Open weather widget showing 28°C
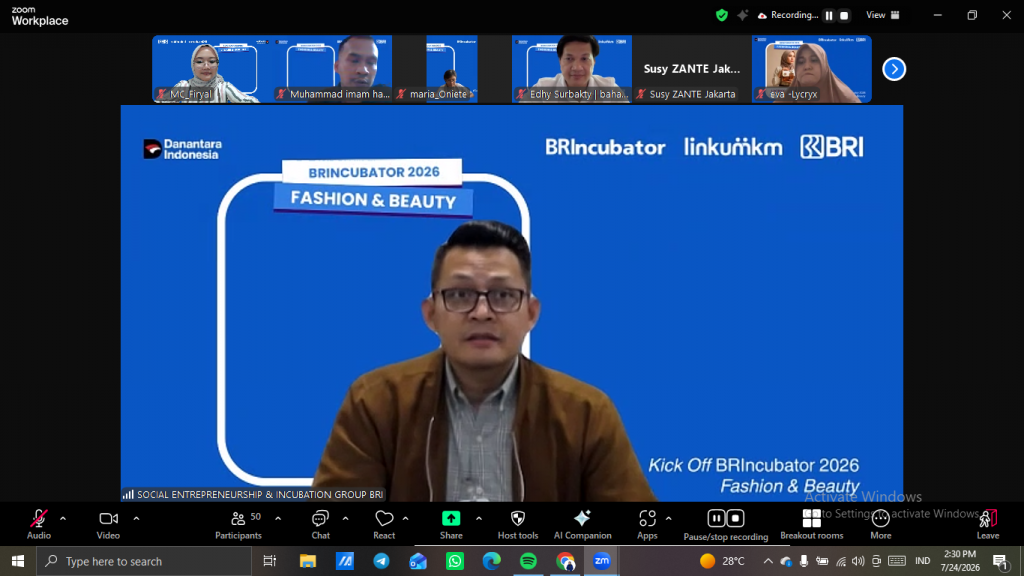1024x576 pixels. click(722, 561)
